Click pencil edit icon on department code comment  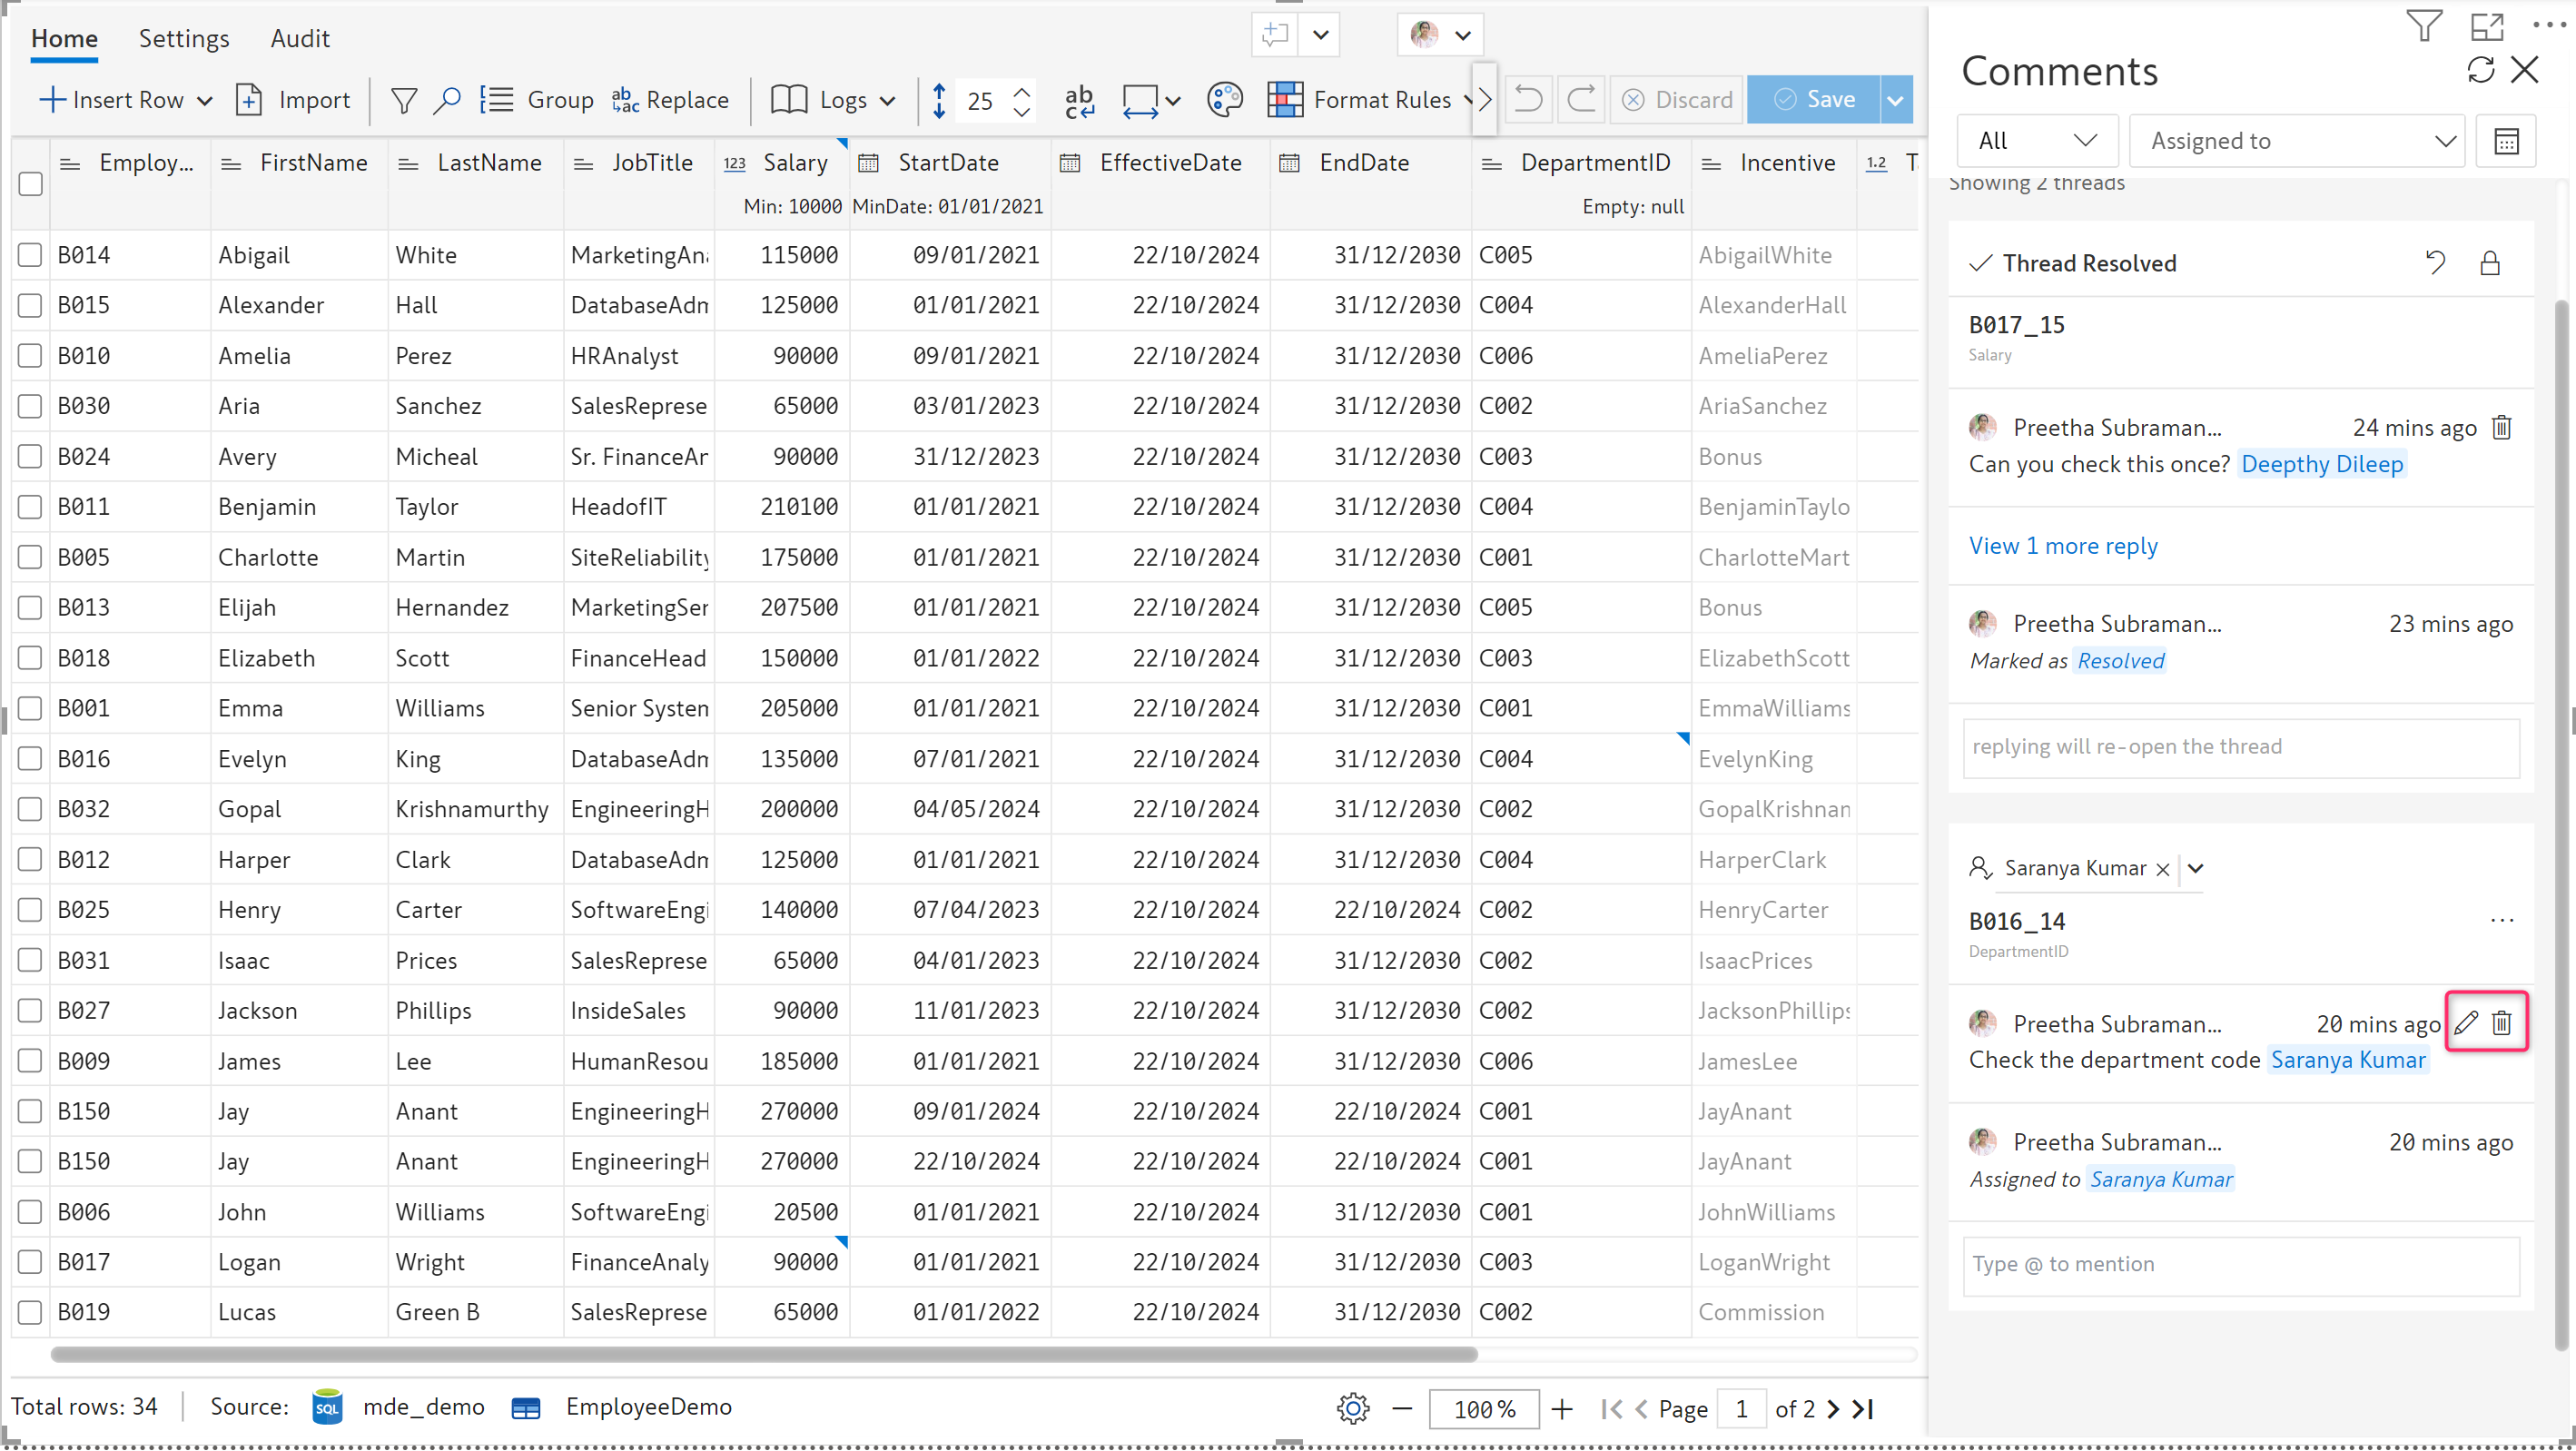[x=2465, y=1022]
